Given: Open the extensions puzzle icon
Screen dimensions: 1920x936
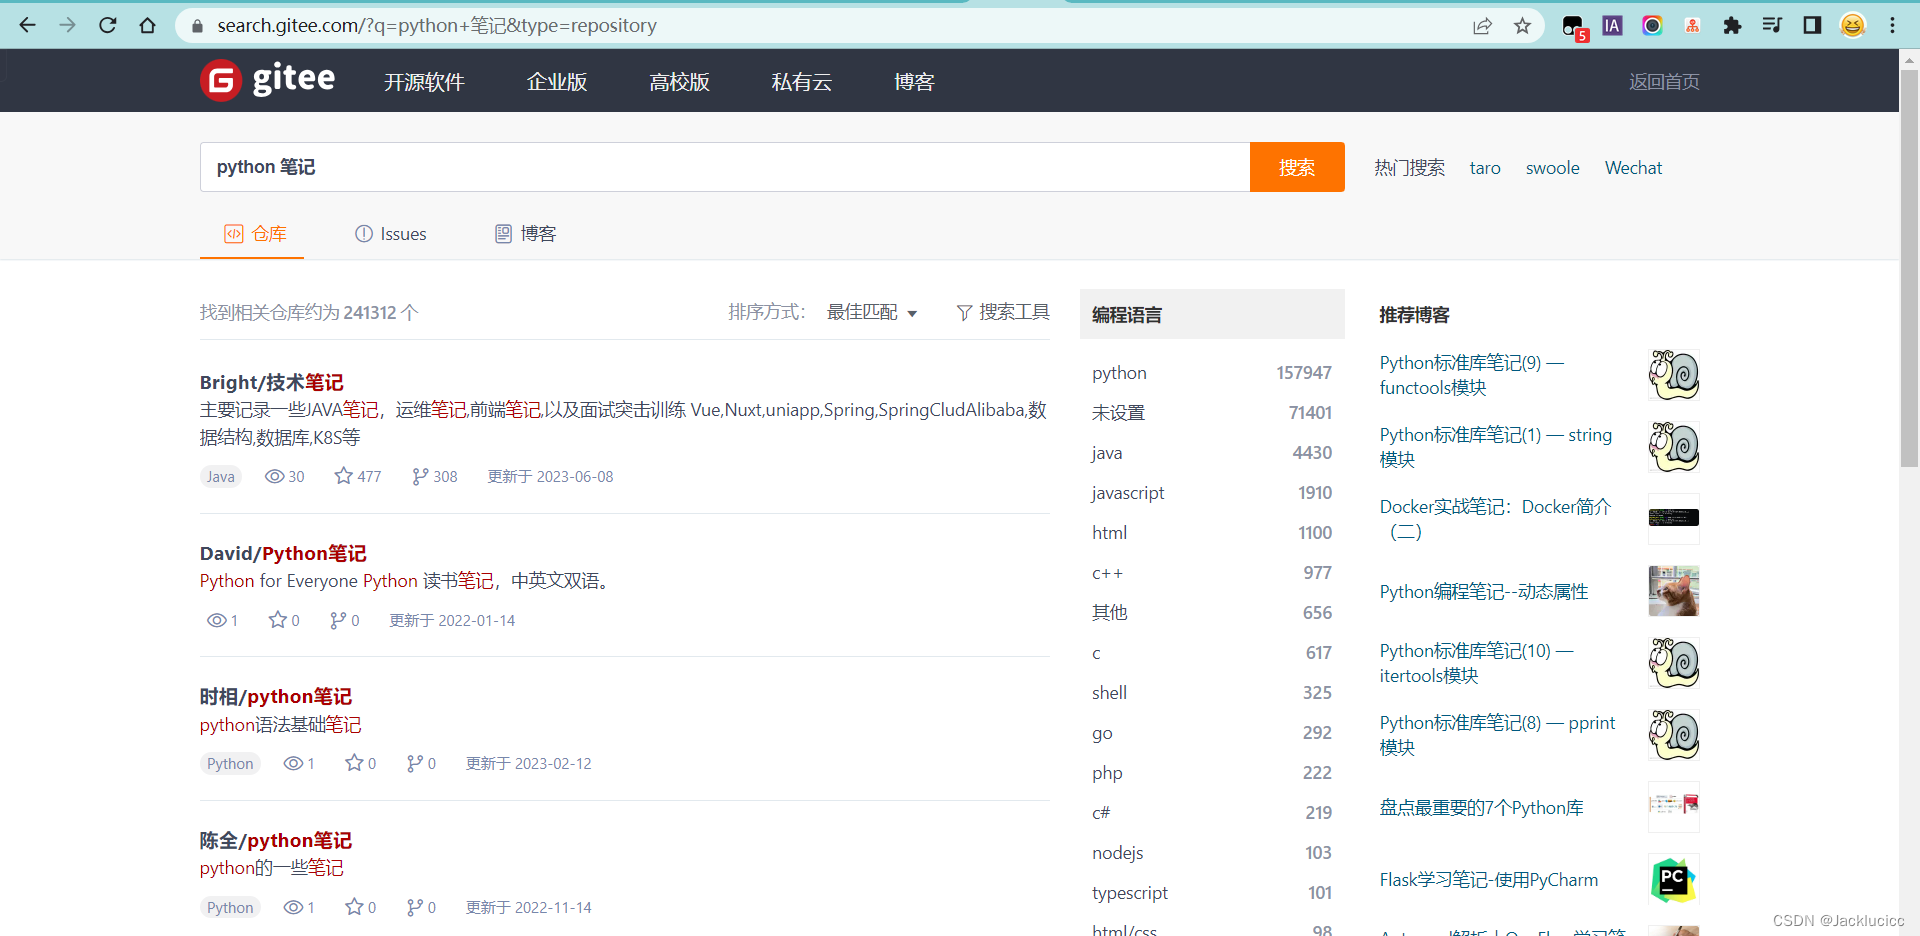Looking at the screenshot, I should pyautogui.click(x=1732, y=26).
